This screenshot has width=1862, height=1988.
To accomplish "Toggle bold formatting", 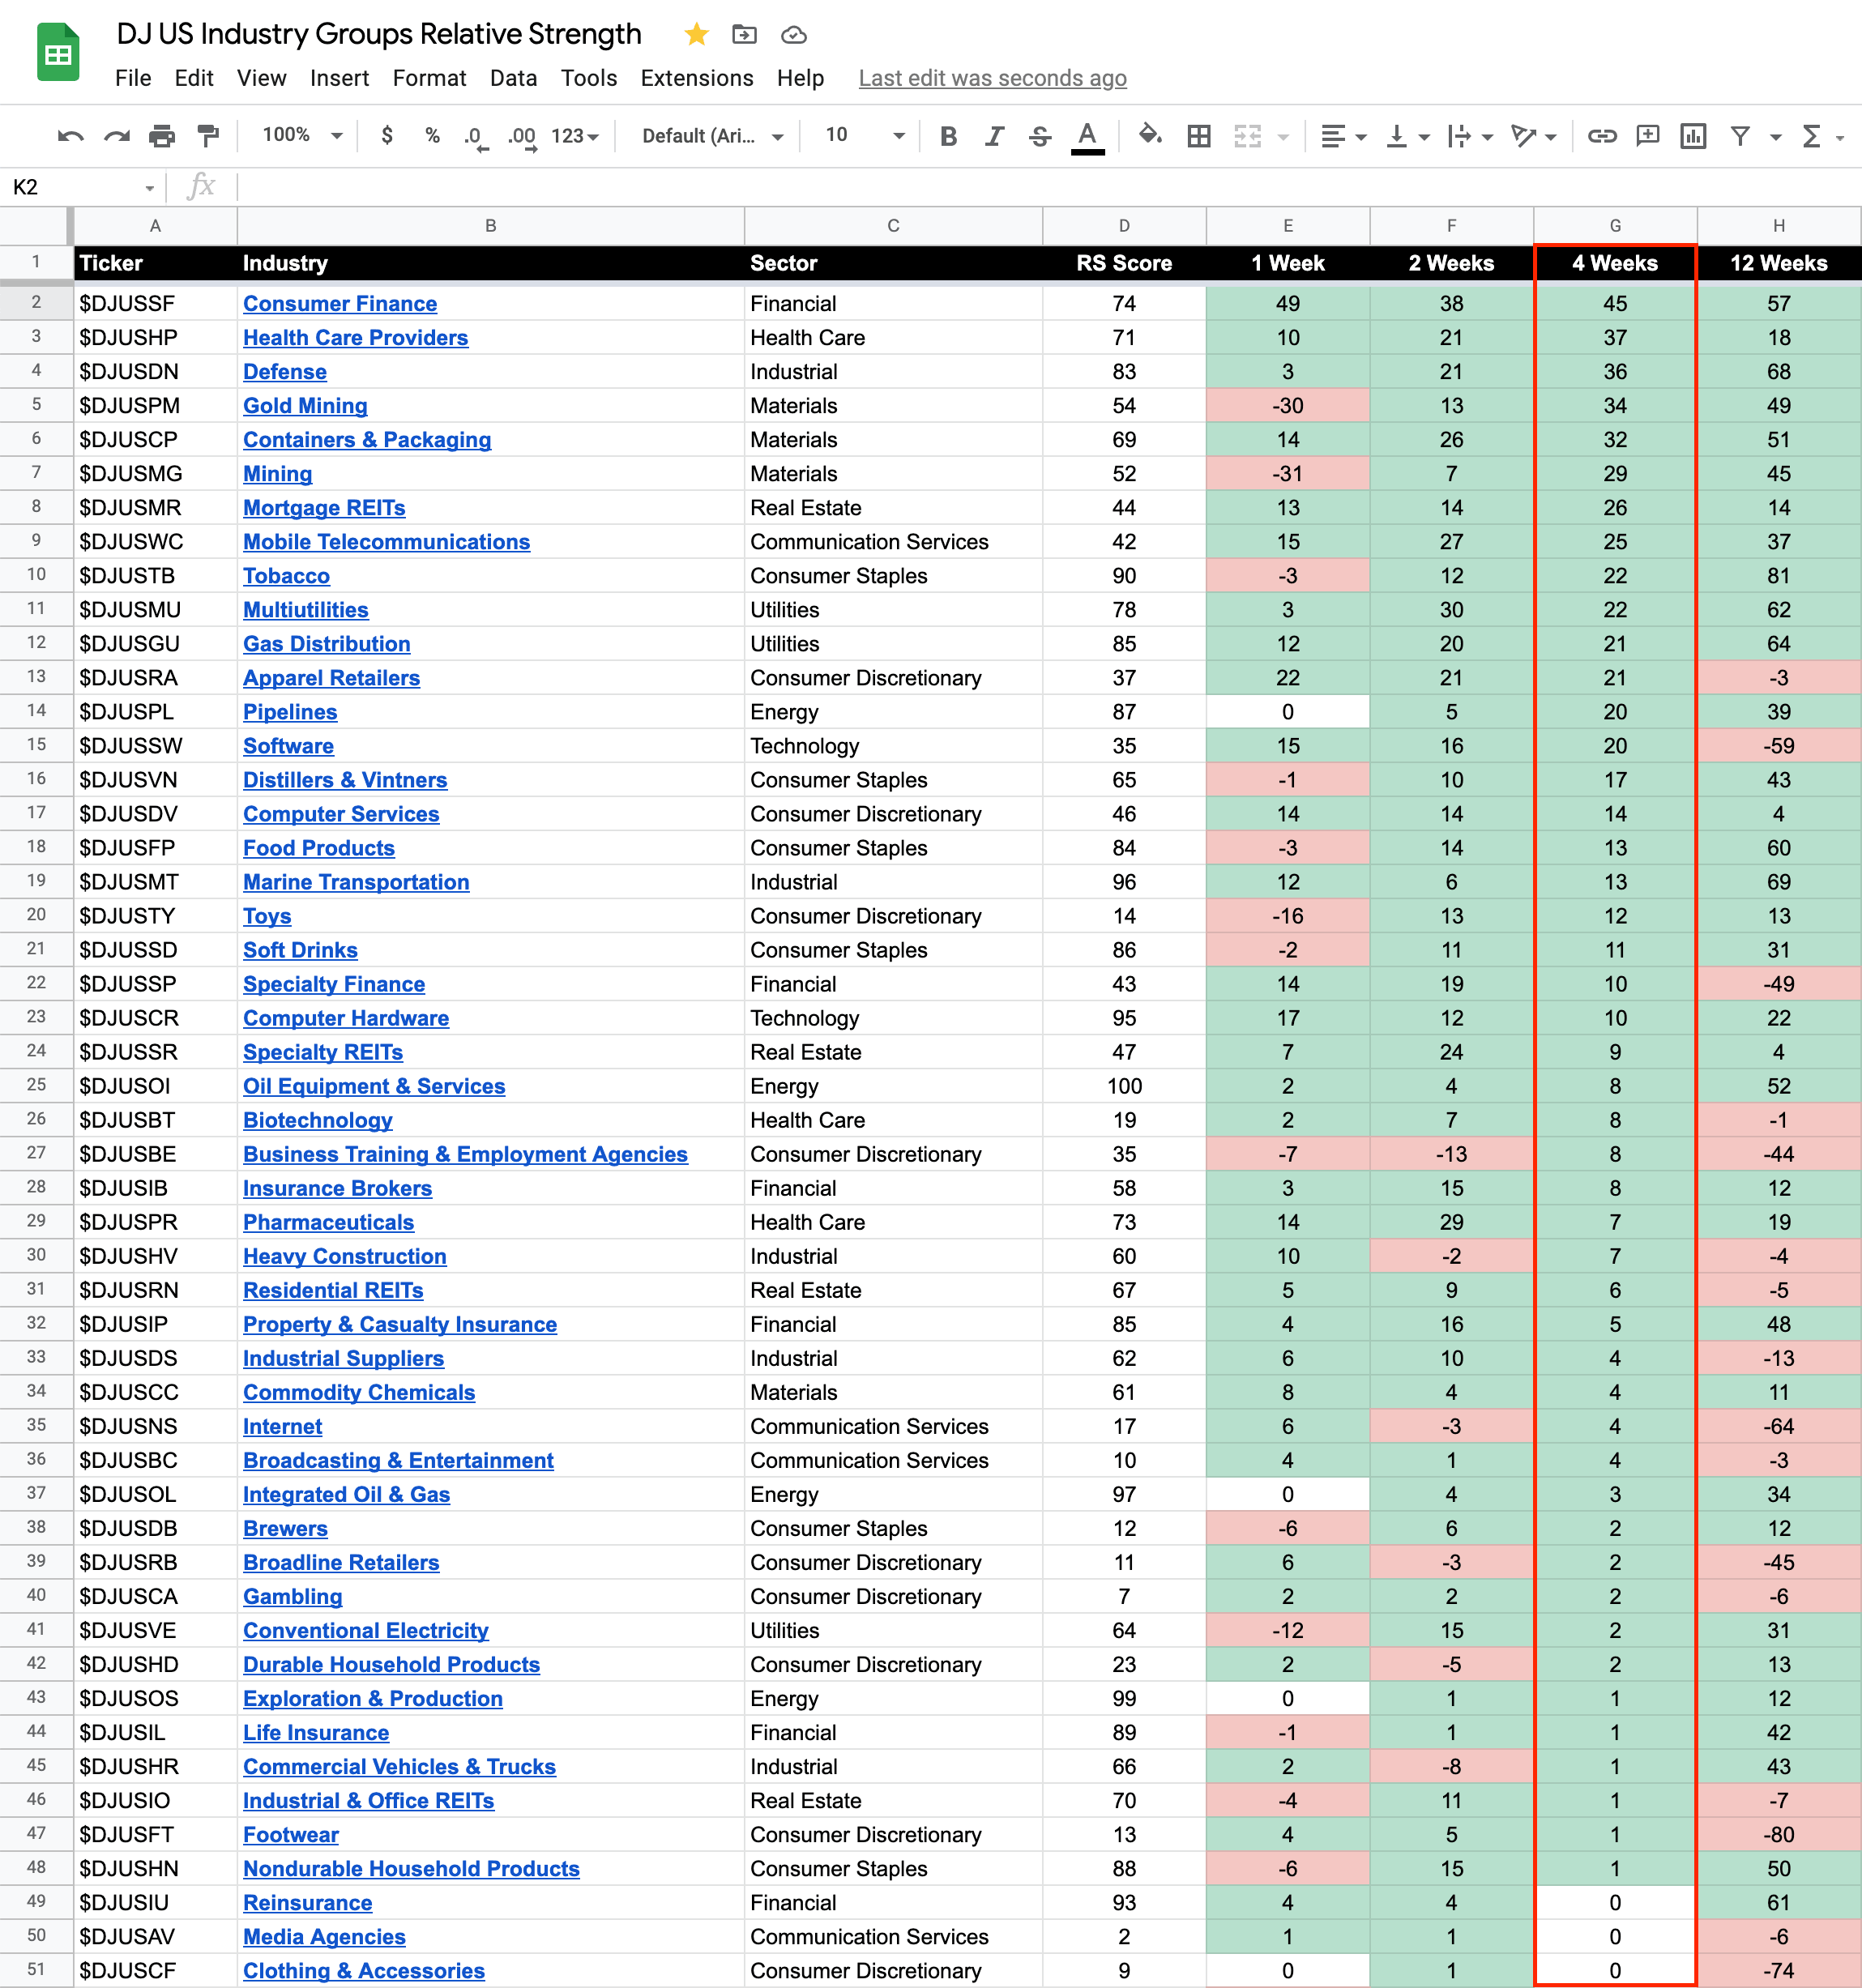I will [x=948, y=136].
